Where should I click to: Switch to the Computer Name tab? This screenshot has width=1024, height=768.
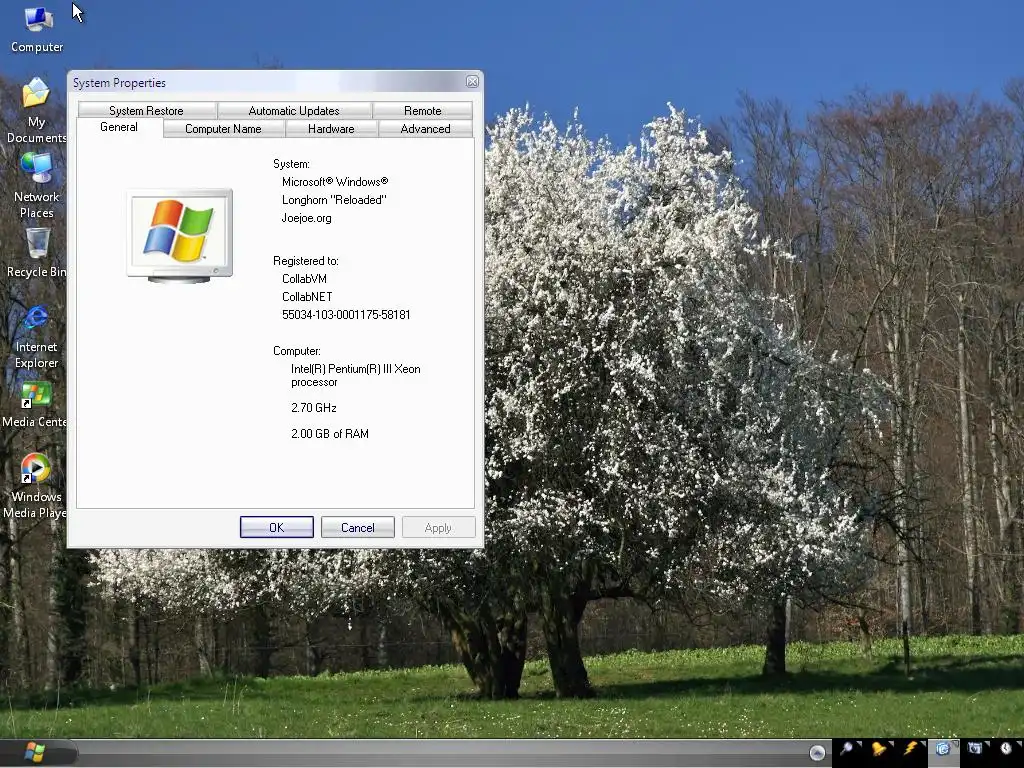(223, 129)
